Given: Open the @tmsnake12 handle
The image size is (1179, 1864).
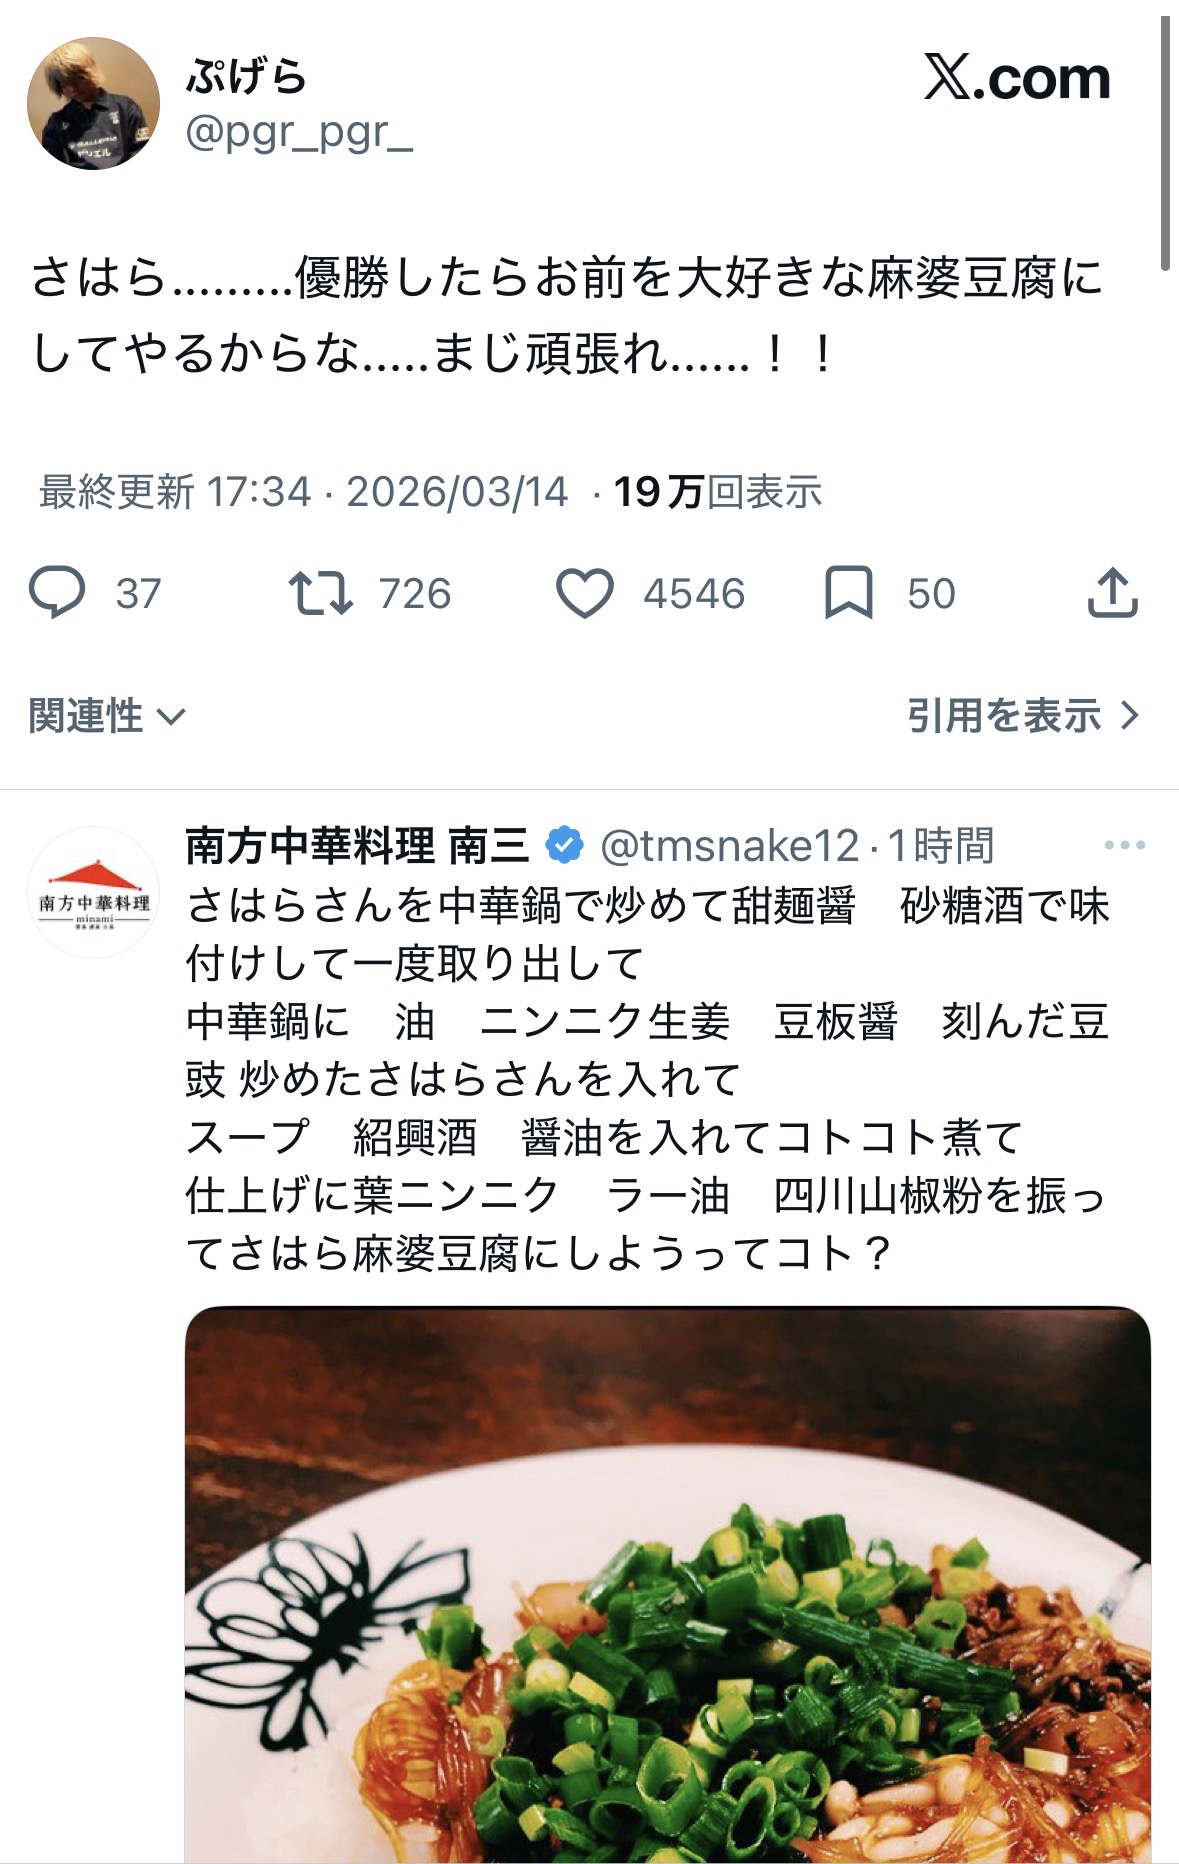Looking at the screenshot, I should pyautogui.click(x=730, y=846).
